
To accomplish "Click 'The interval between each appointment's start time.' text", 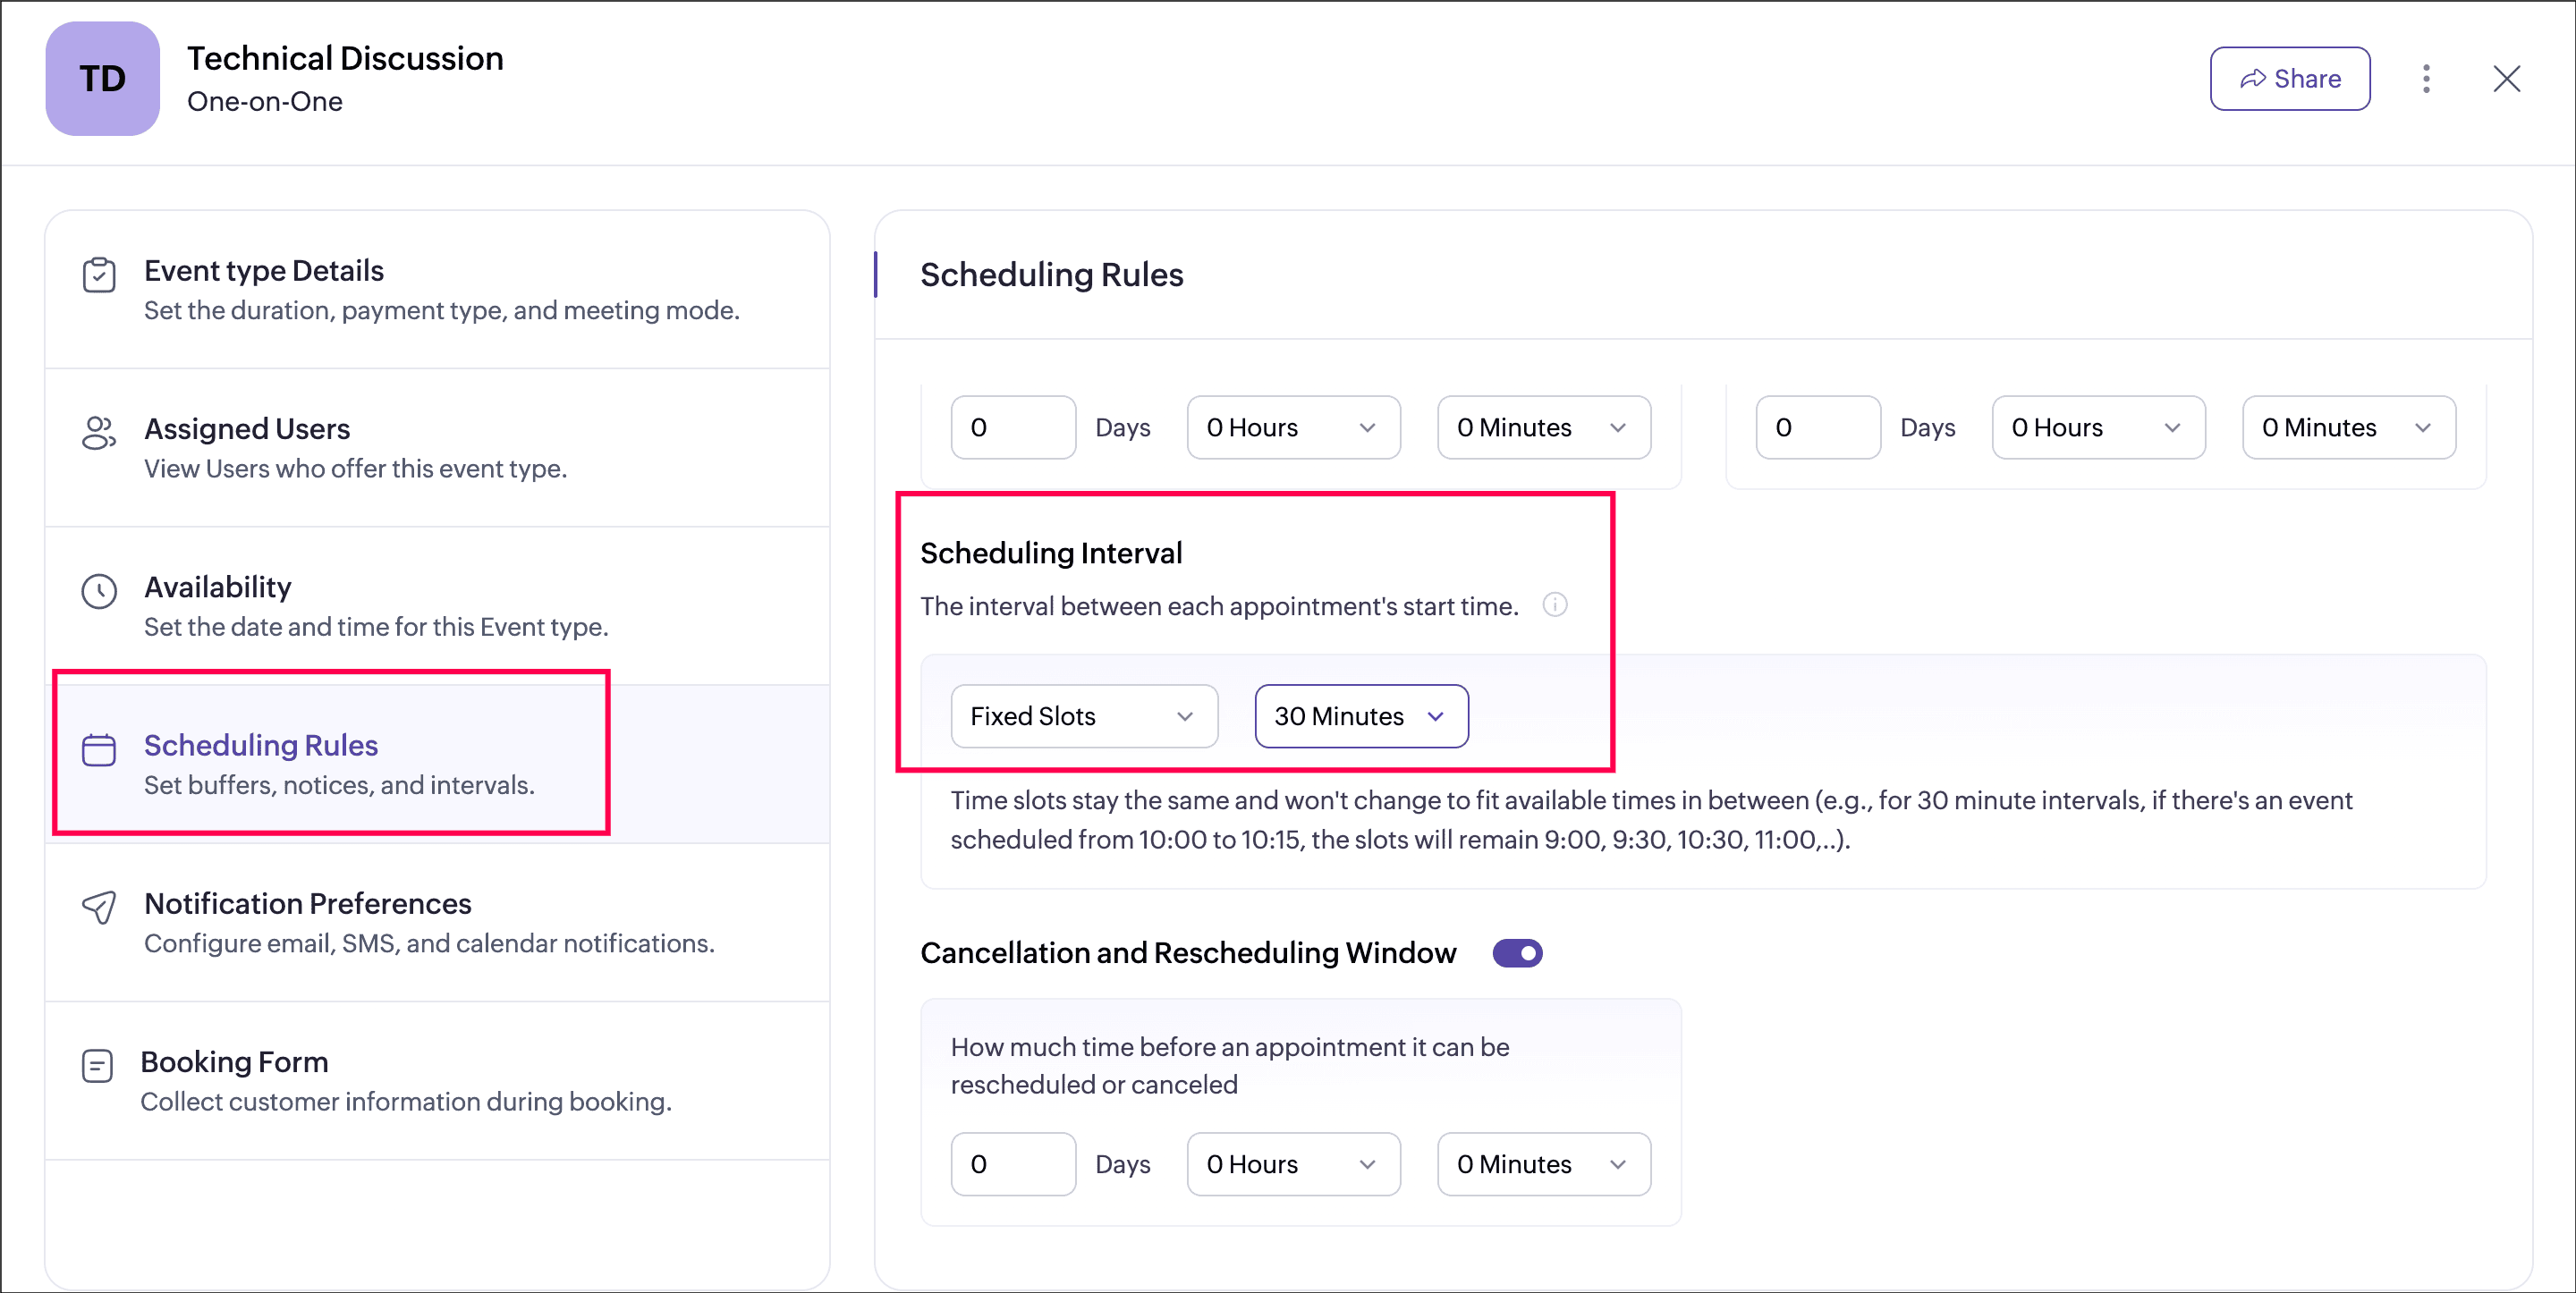I will [1219, 606].
